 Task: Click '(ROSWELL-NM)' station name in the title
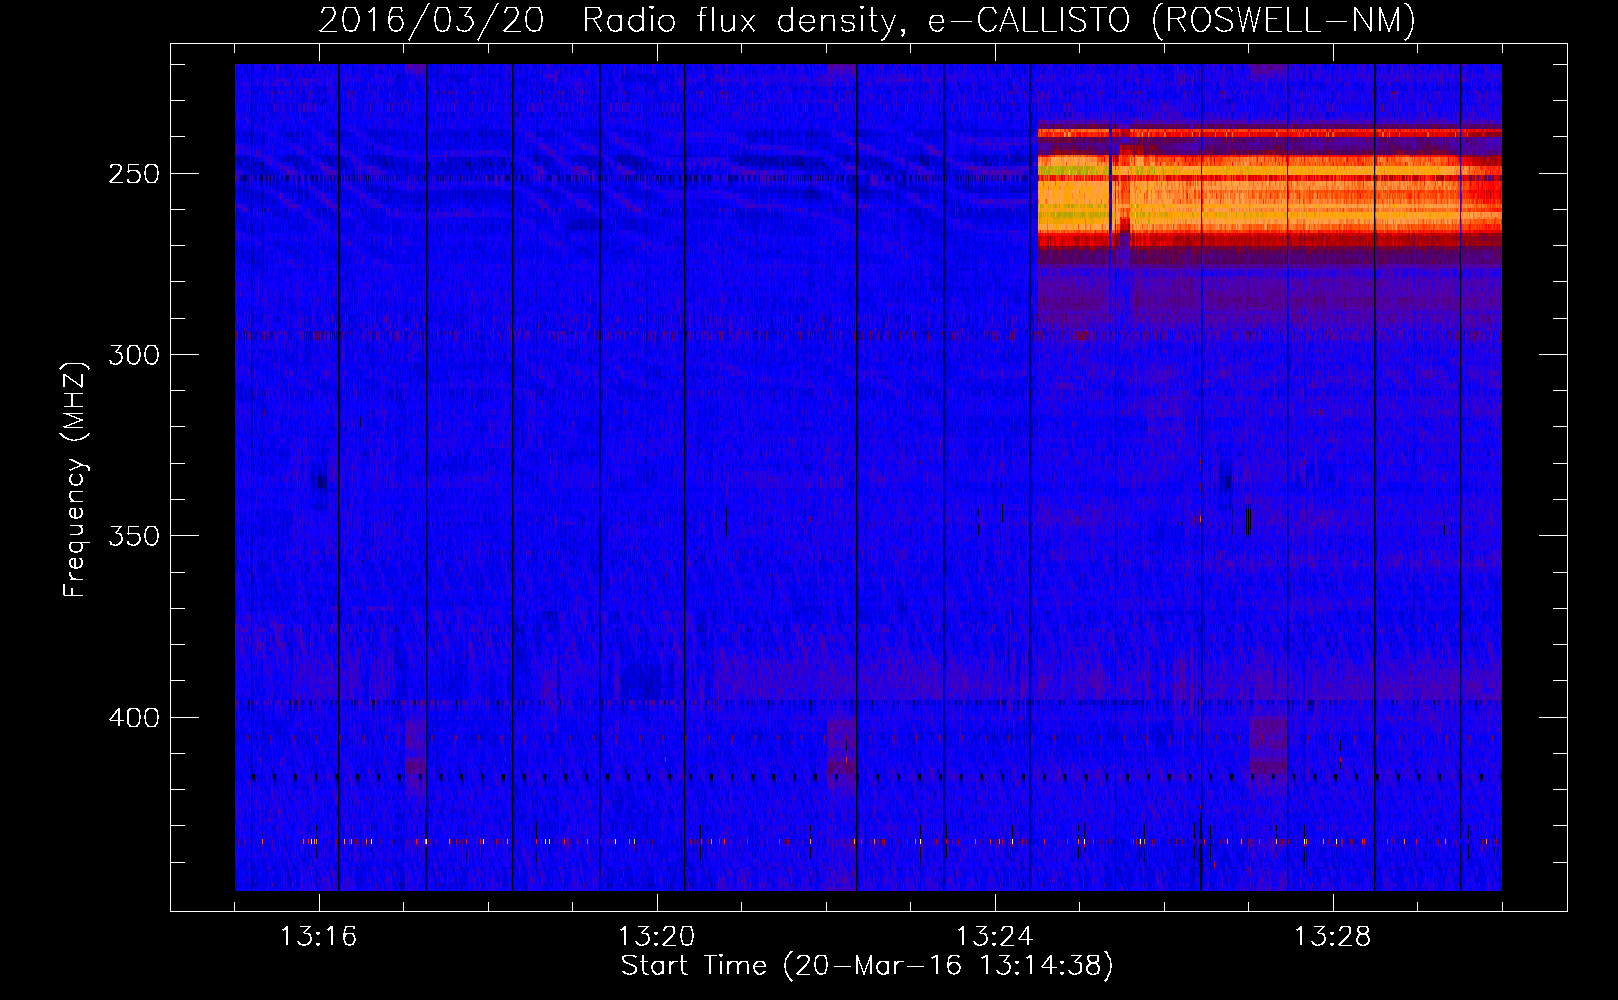(x=1283, y=20)
